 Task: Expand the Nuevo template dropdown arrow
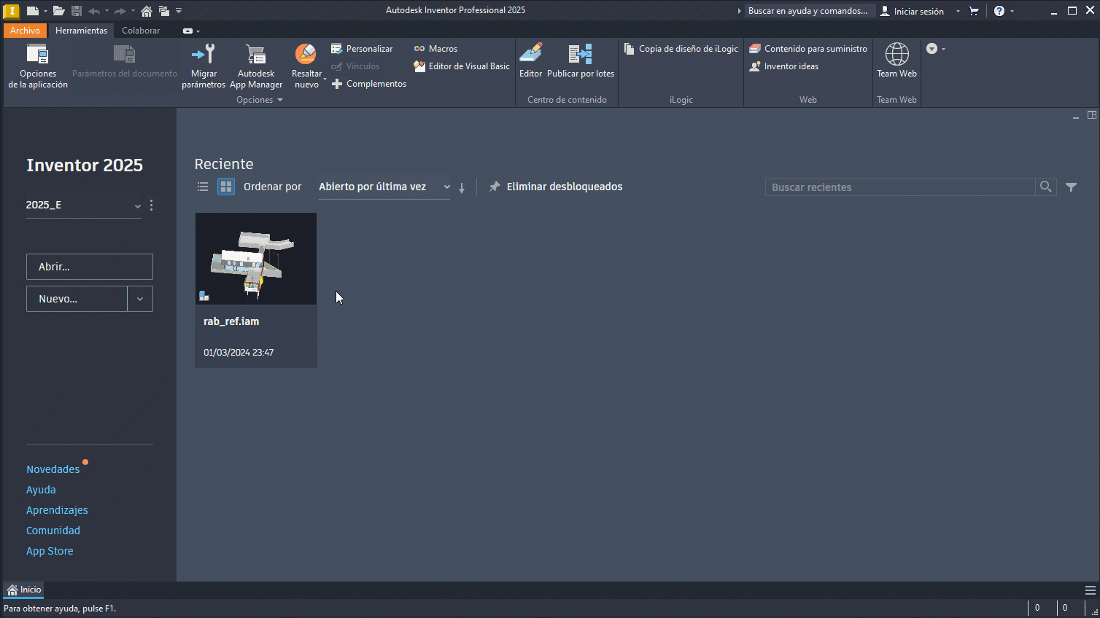pos(140,299)
